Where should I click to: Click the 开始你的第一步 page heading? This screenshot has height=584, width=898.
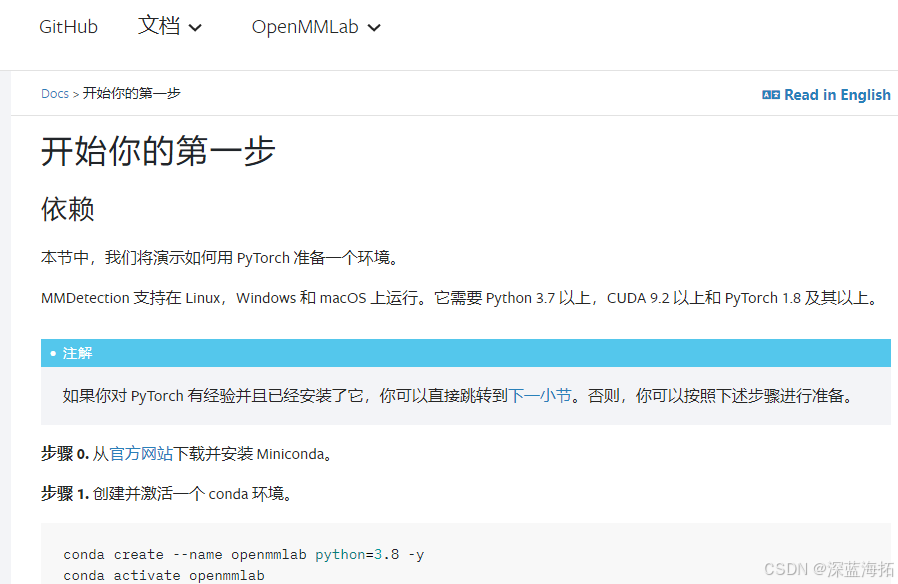click(157, 151)
